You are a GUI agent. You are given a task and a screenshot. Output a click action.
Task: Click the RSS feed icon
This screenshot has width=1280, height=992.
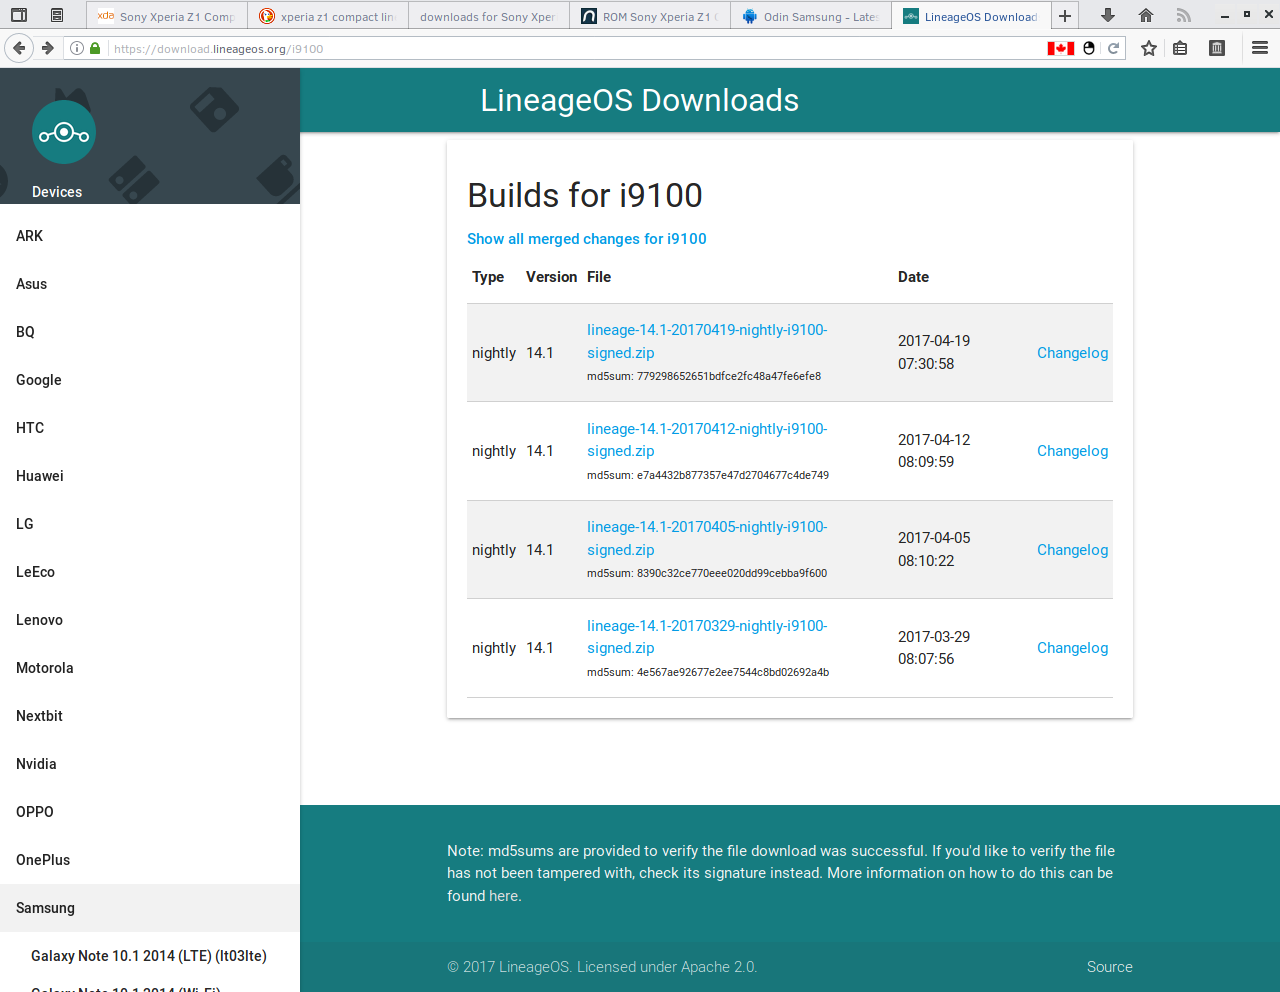[1184, 16]
